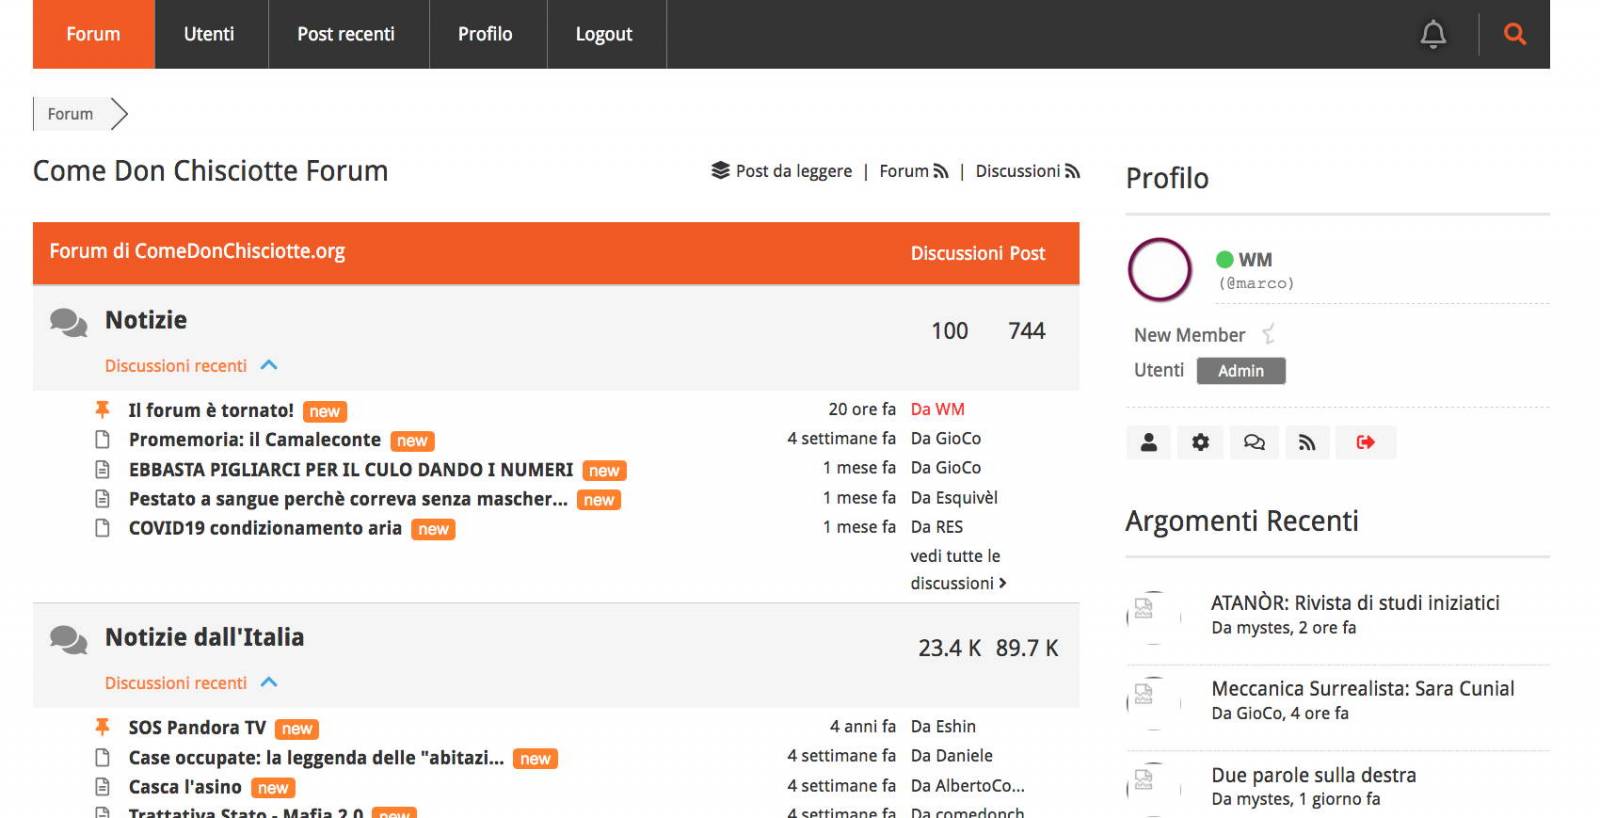The width and height of the screenshot is (1600, 818).
Task: Click the document icon beside Case occupate topic
Action: (x=102, y=757)
